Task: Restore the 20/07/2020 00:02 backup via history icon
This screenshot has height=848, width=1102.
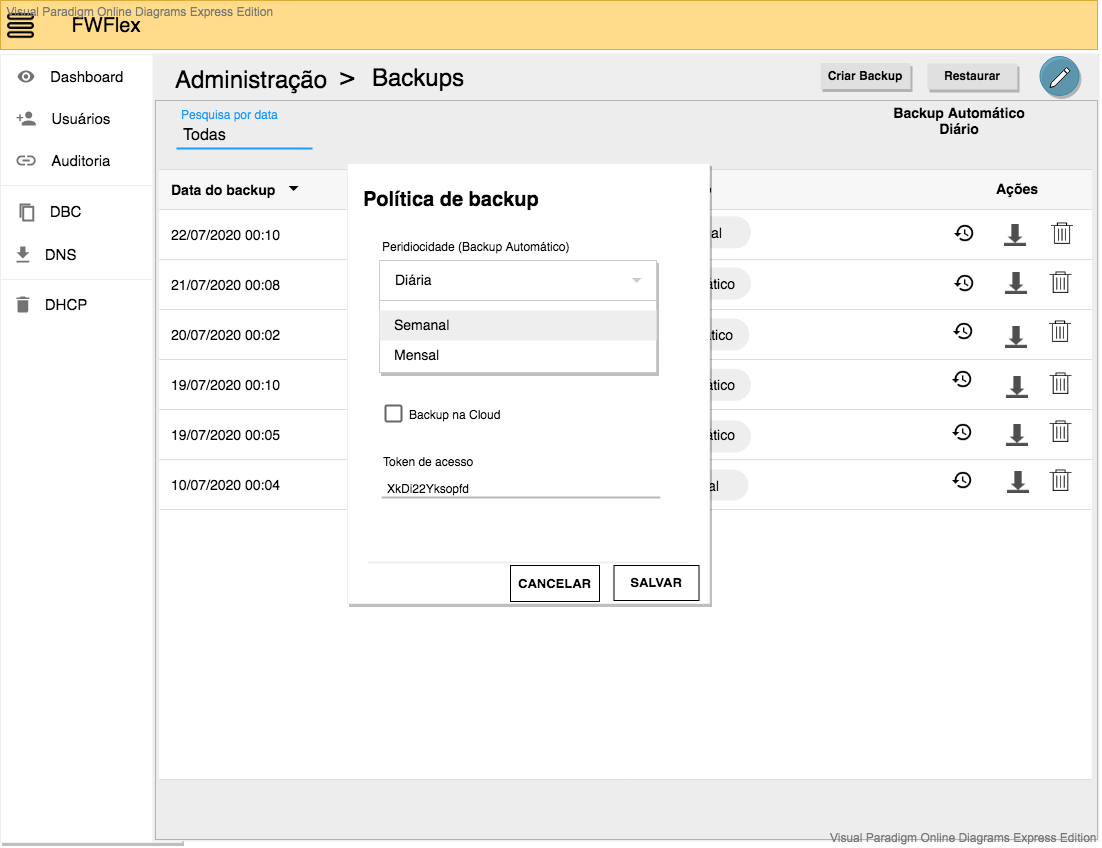Action: [x=963, y=331]
